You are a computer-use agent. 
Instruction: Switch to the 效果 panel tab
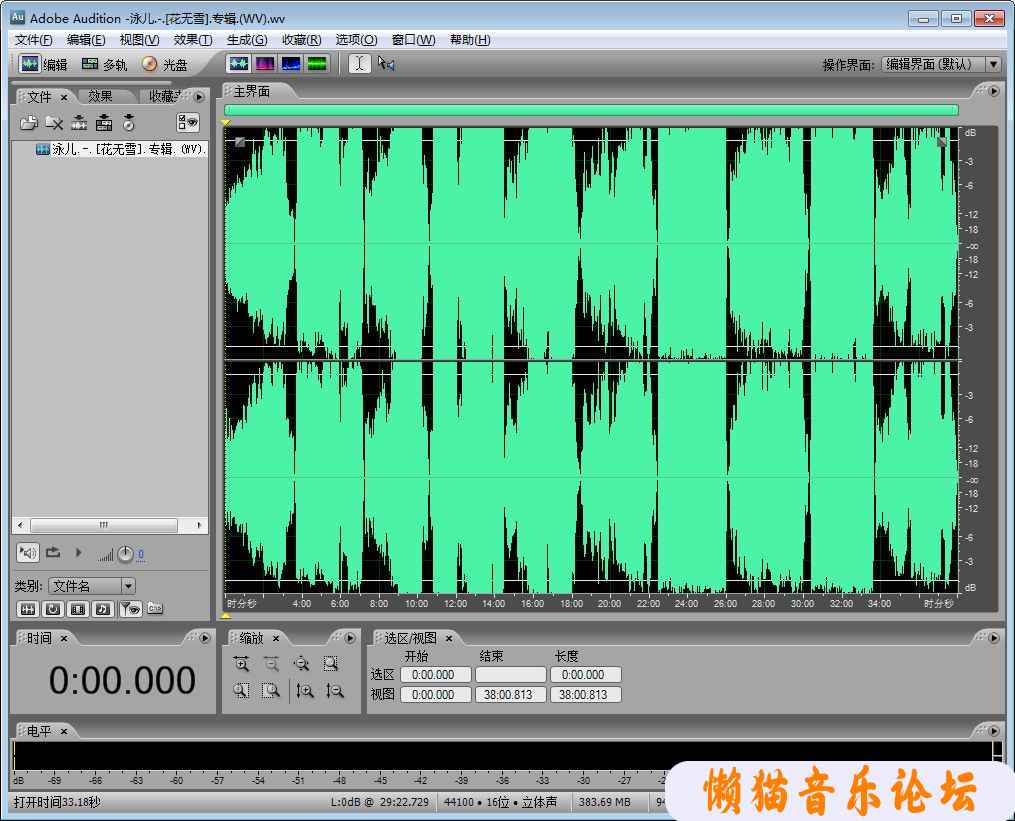(100, 96)
